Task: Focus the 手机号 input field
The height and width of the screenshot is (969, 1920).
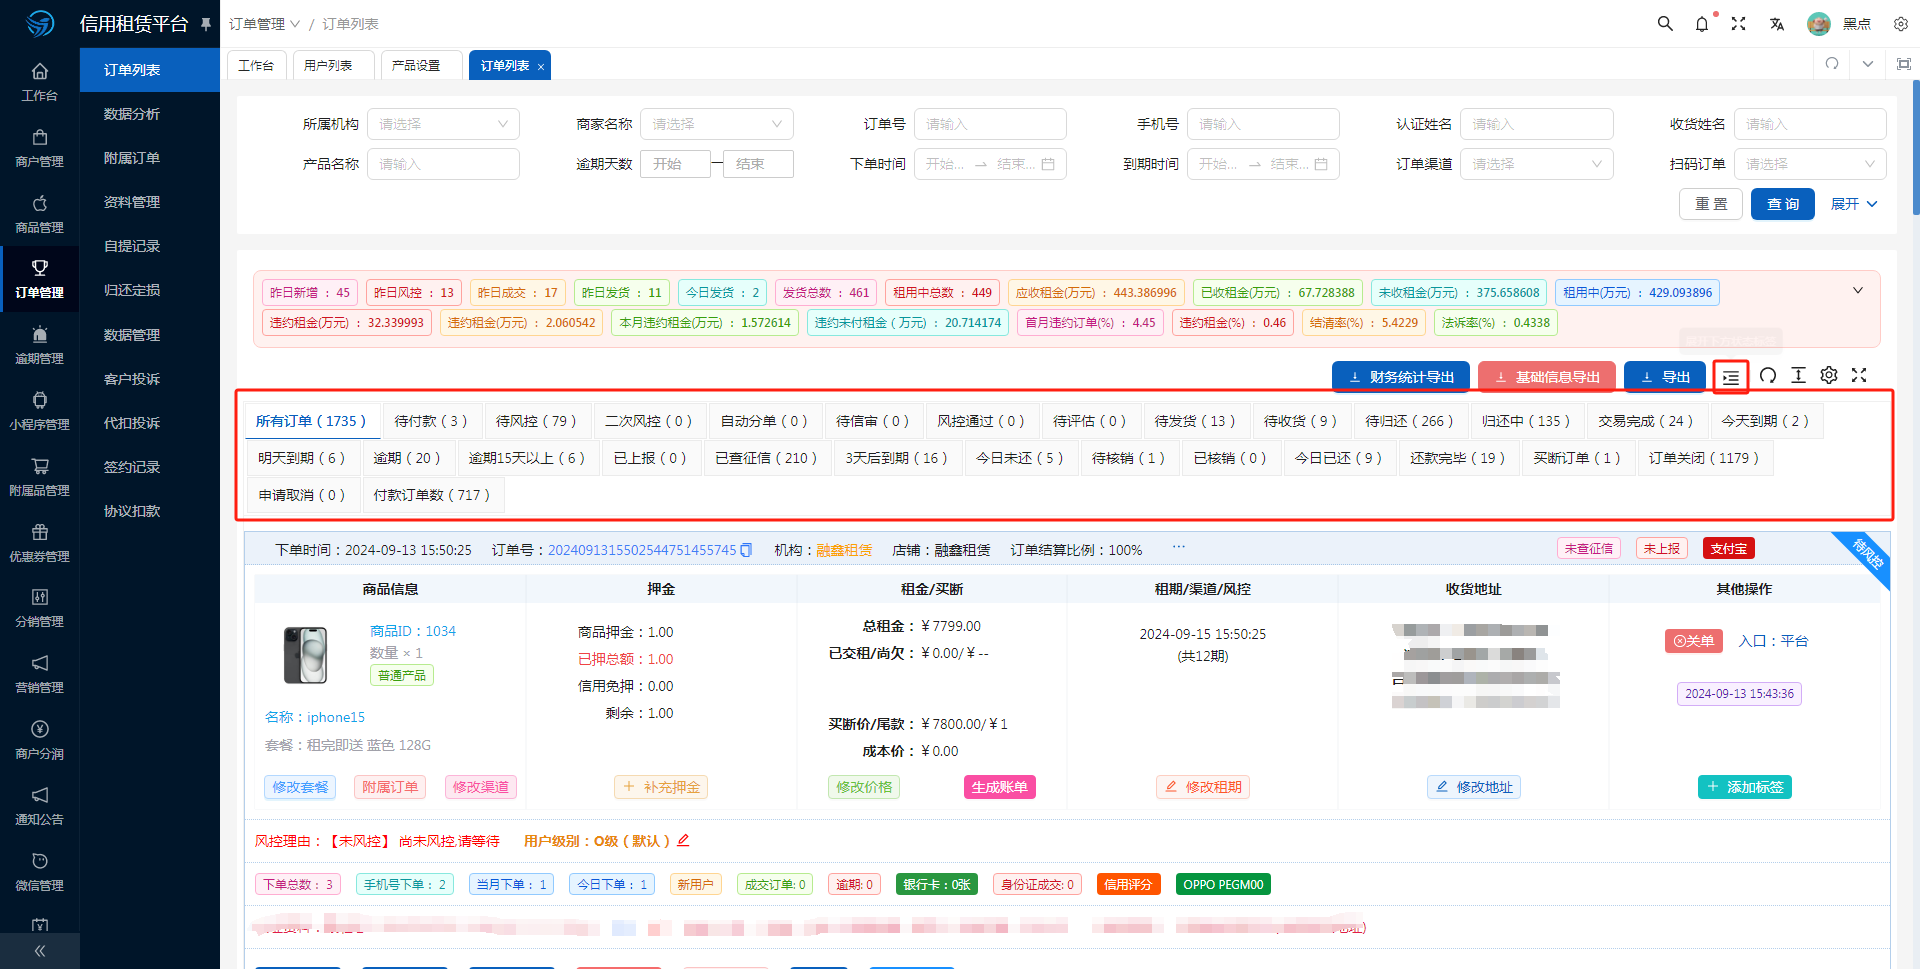Action: click(x=1263, y=124)
